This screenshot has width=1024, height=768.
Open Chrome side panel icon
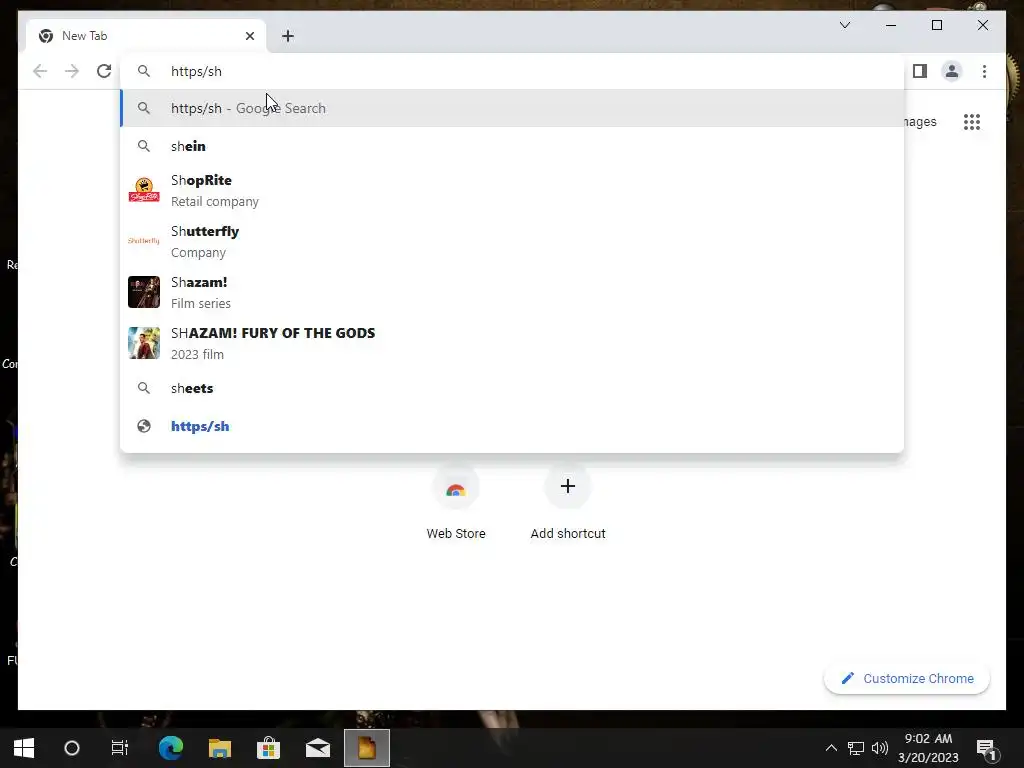(x=920, y=71)
